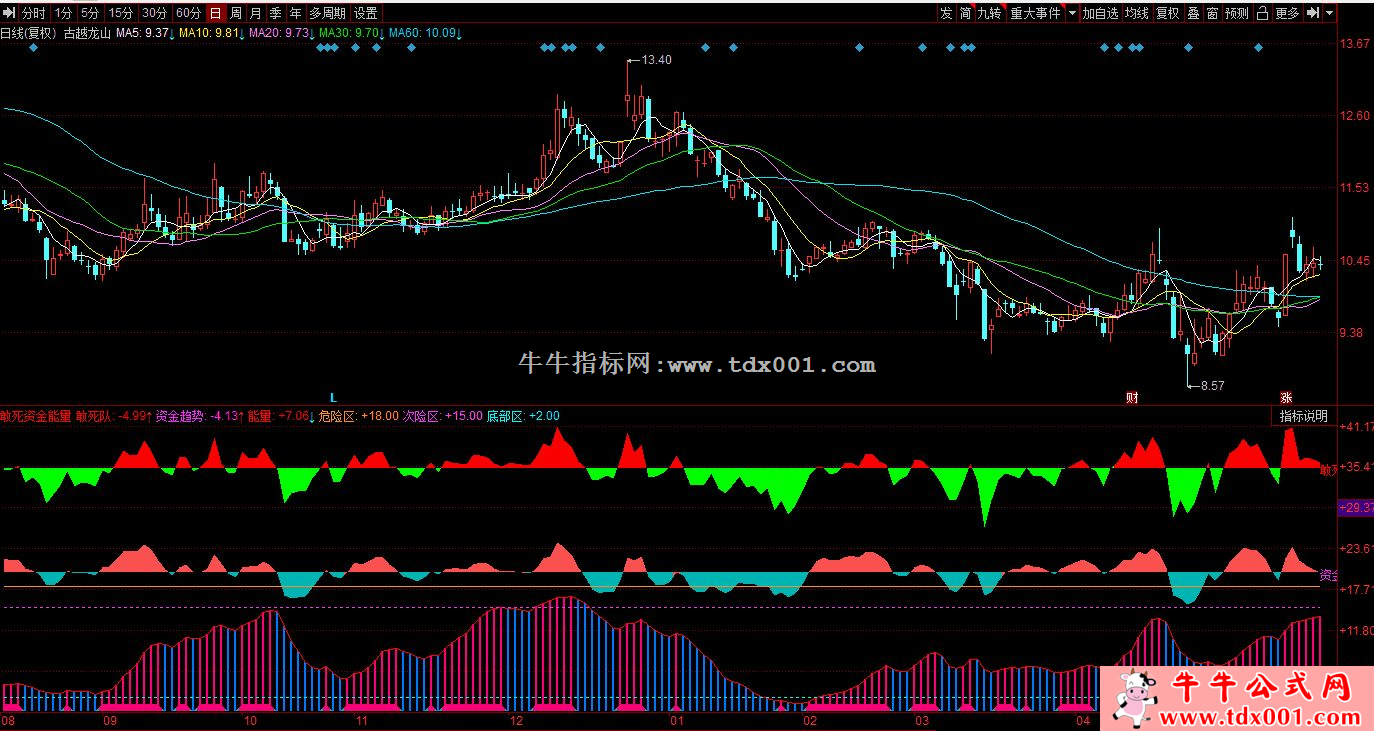Toggle the 均线 moving average display
1374x731 pixels.
click(1136, 13)
